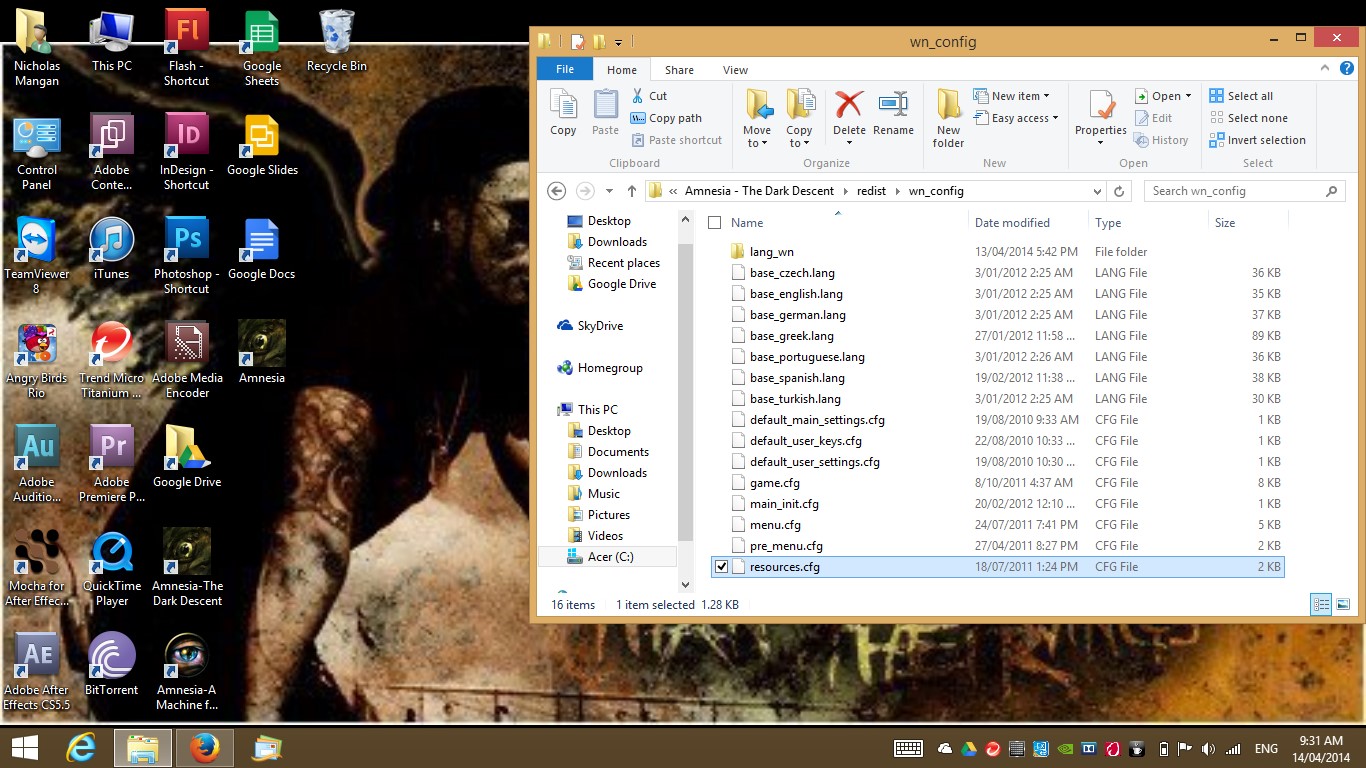Switch to the View ribbon tab

coord(735,70)
